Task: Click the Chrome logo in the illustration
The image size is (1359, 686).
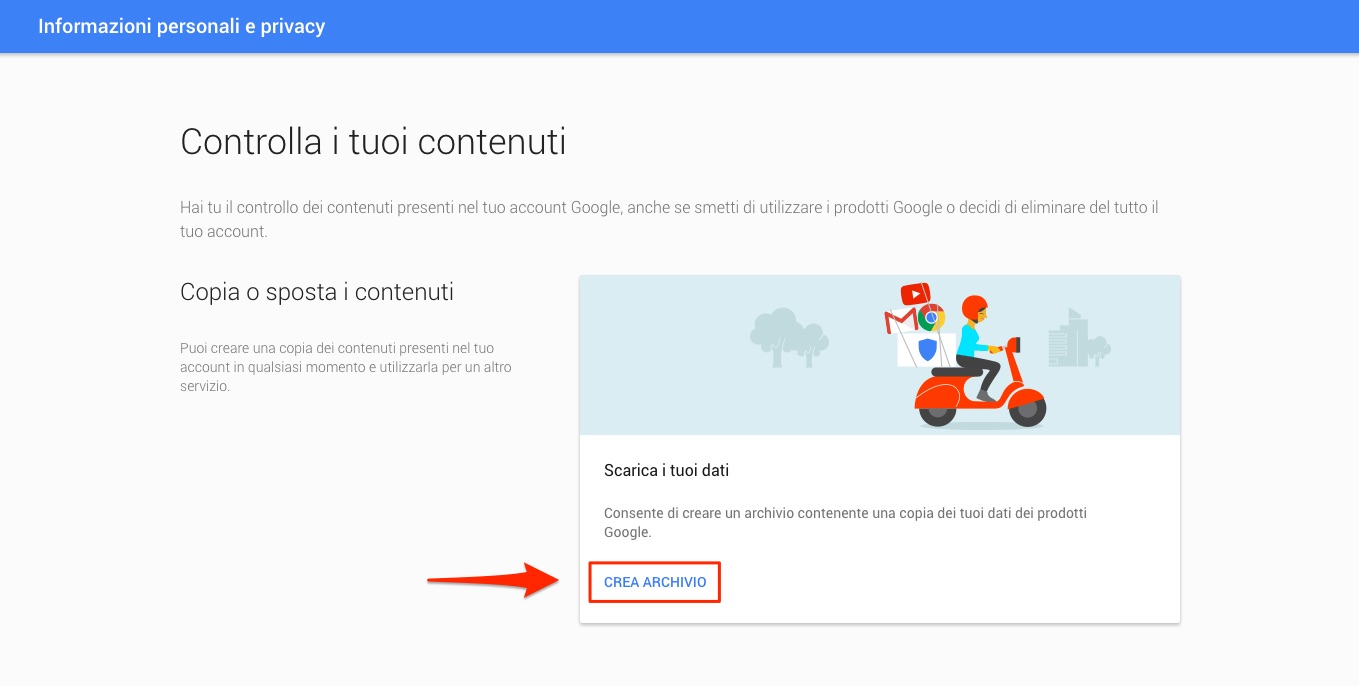Action: tap(931, 318)
